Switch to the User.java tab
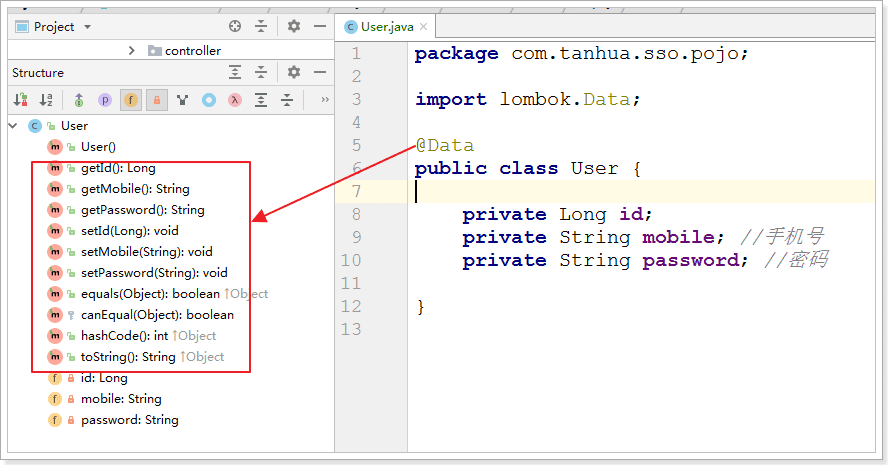This screenshot has width=888, height=465. (387, 27)
